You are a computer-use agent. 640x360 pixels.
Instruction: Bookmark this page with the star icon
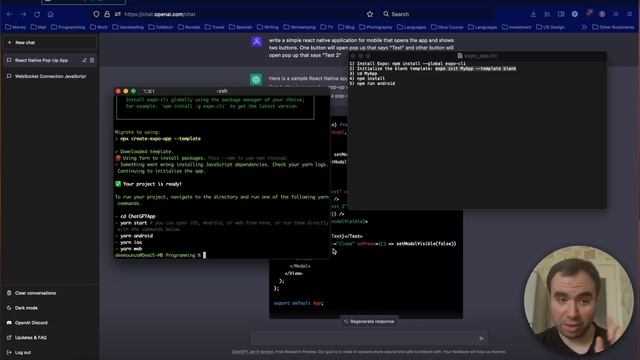(370, 14)
